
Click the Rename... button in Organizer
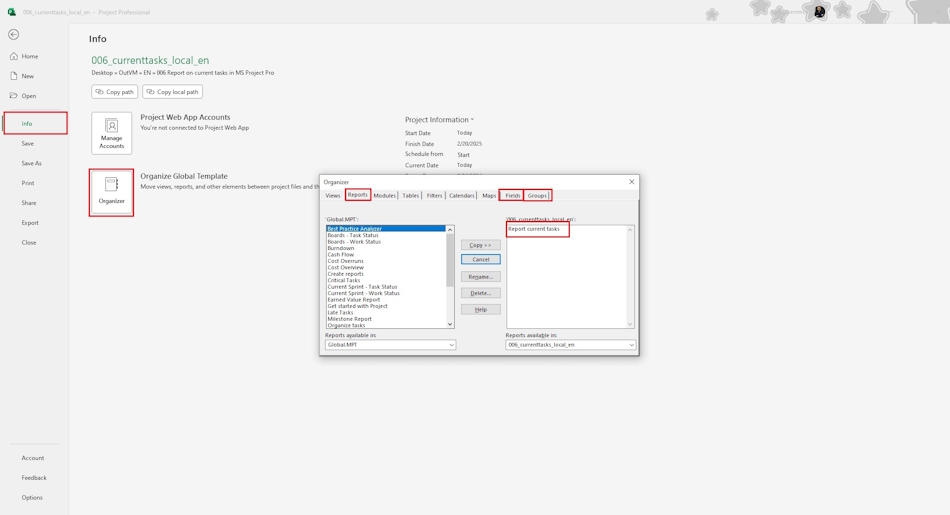[480, 277]
